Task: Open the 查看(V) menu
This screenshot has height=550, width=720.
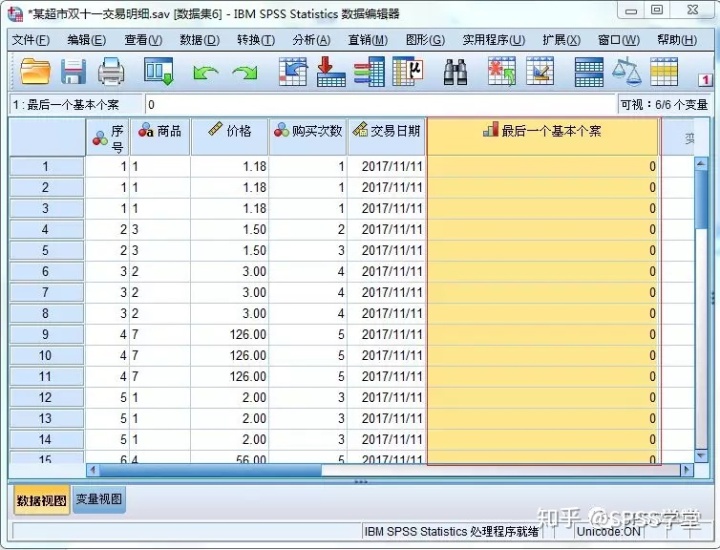Action: [143, 40]
